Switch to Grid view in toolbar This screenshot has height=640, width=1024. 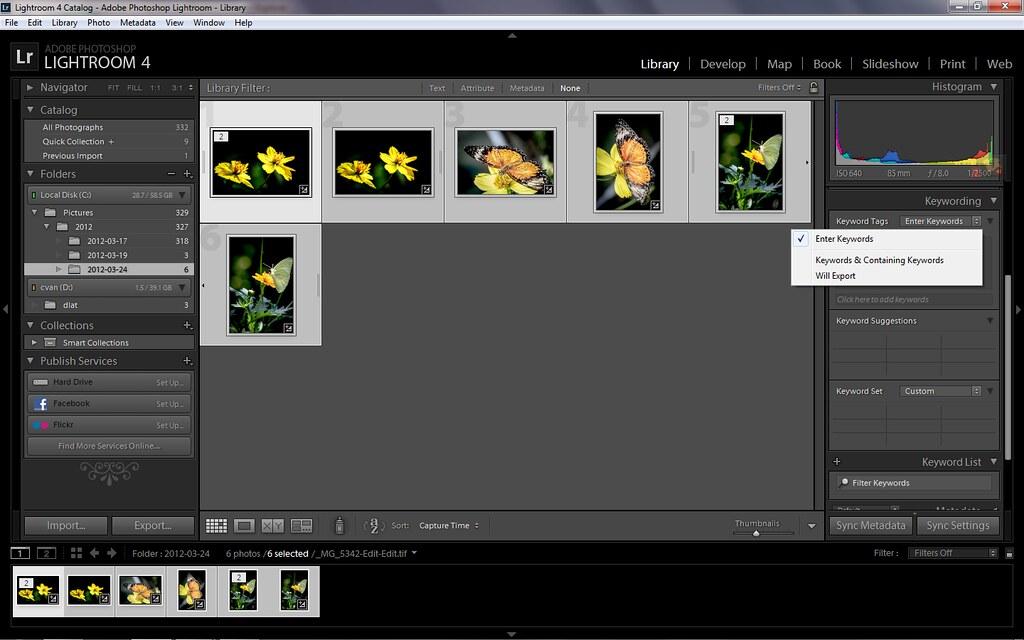pyautogui.click(x=216, y=526)
